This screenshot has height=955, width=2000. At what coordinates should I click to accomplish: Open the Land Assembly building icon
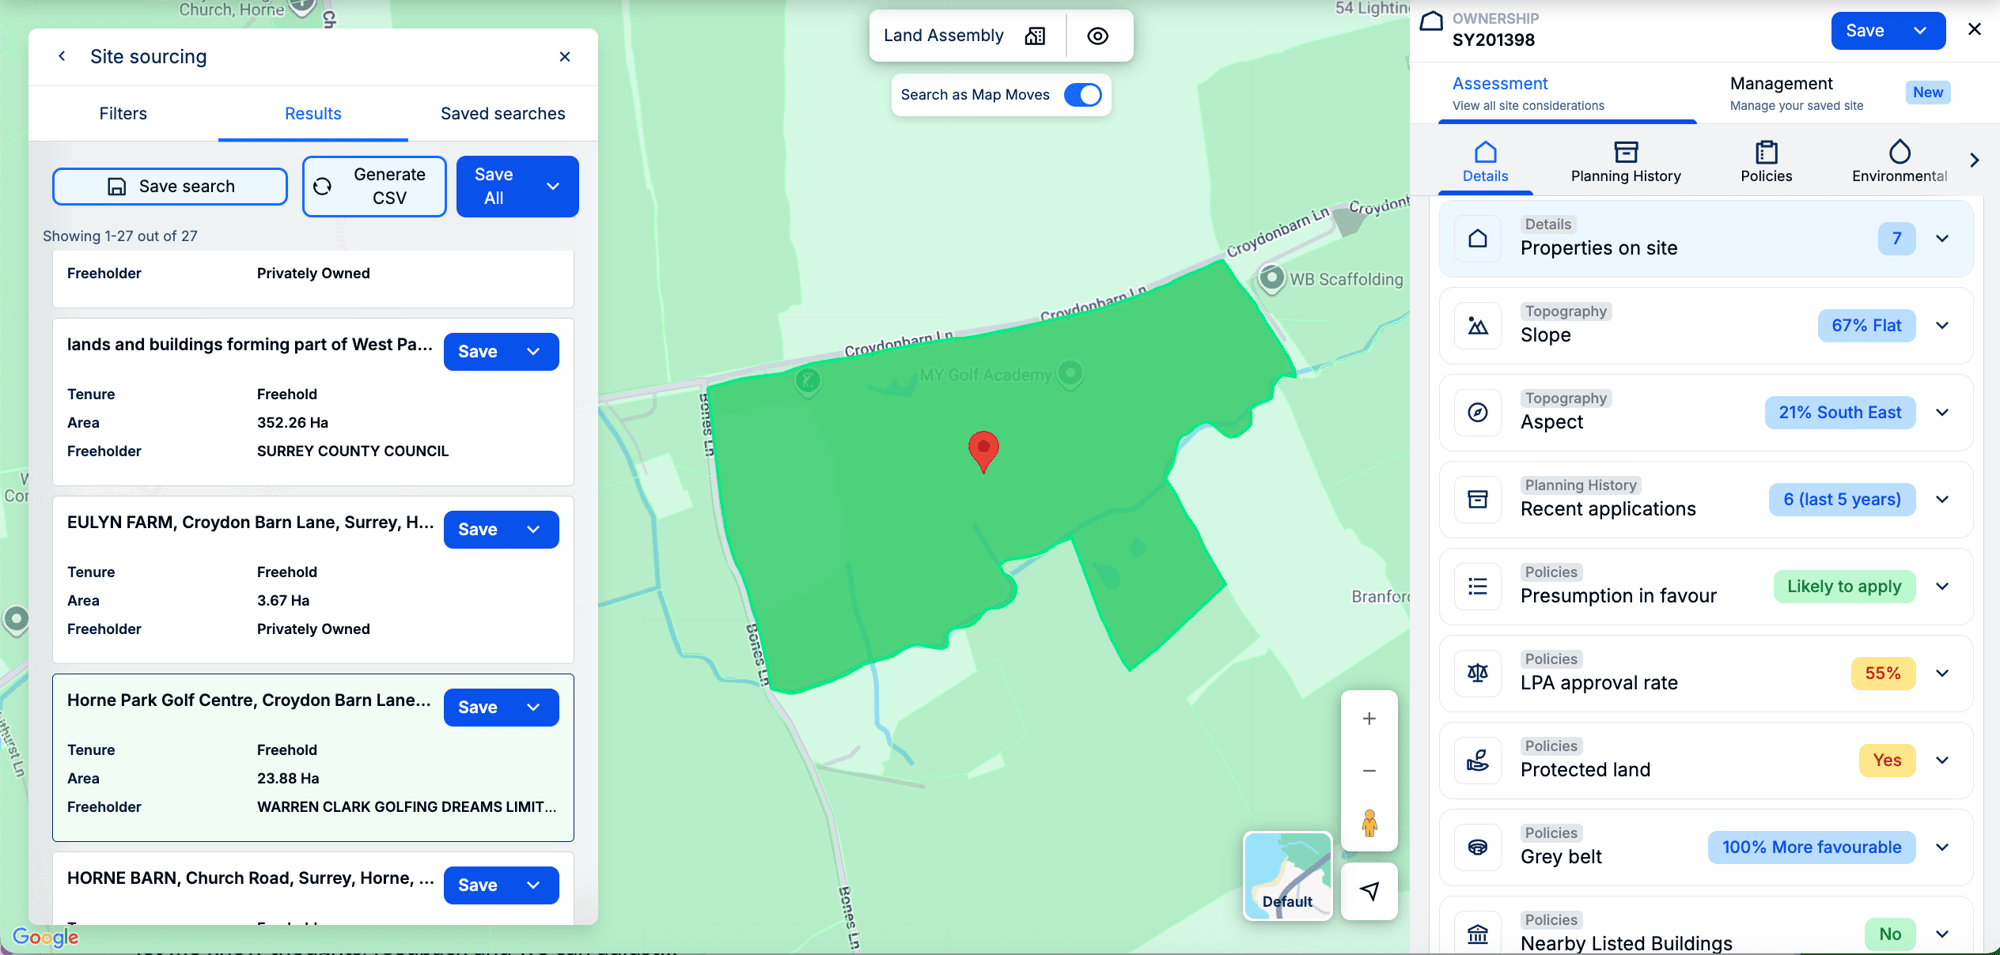(1035, 35)
